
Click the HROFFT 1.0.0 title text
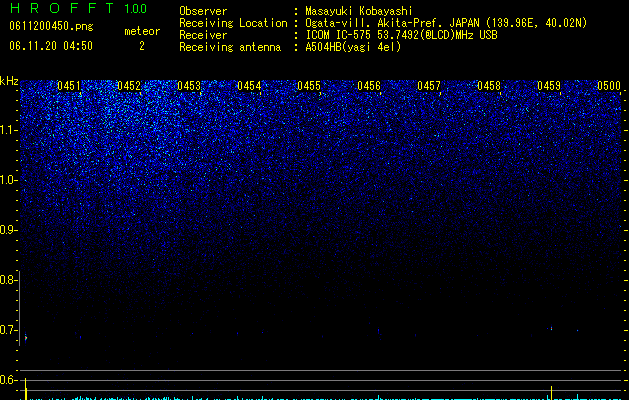click(x=78, y=8)
